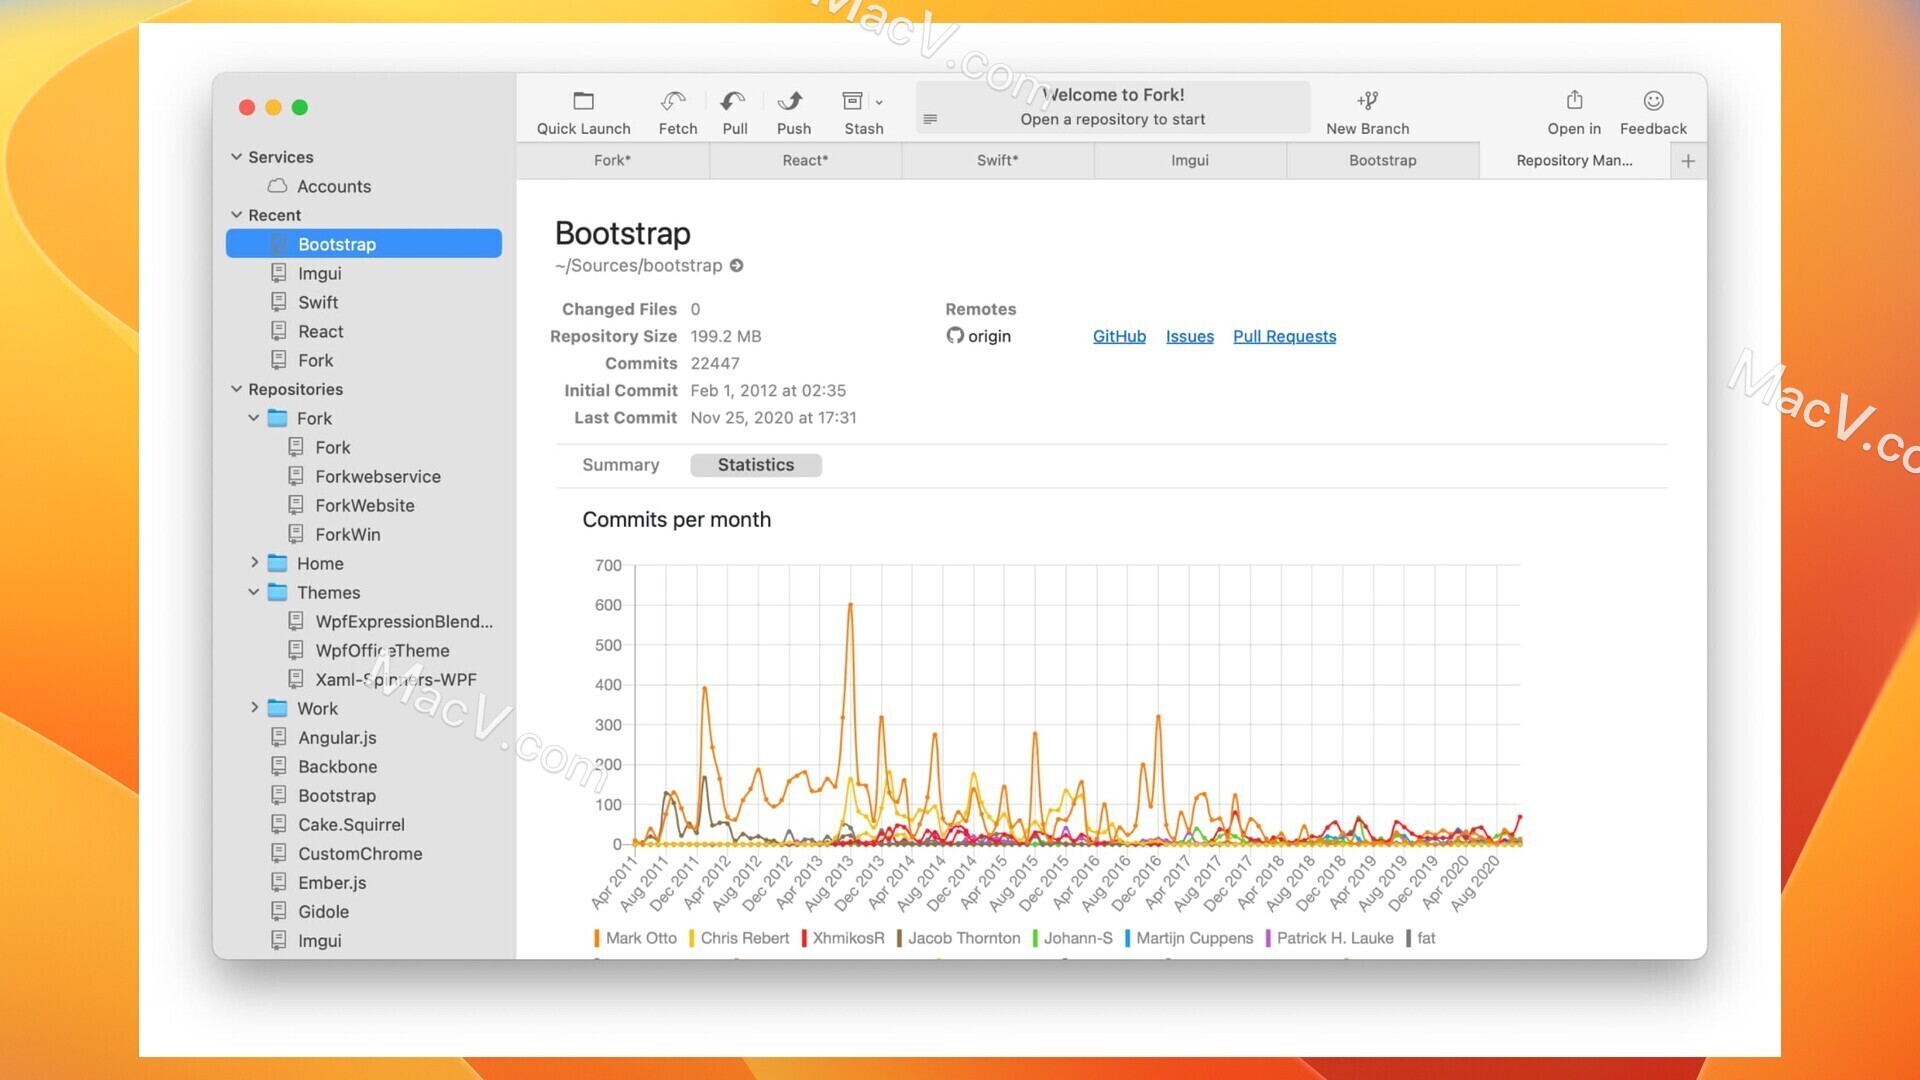Viewport: 1920px width, 1080px height.
Task: Click Mark Otto legend color swatch
Action: point(597,938)
